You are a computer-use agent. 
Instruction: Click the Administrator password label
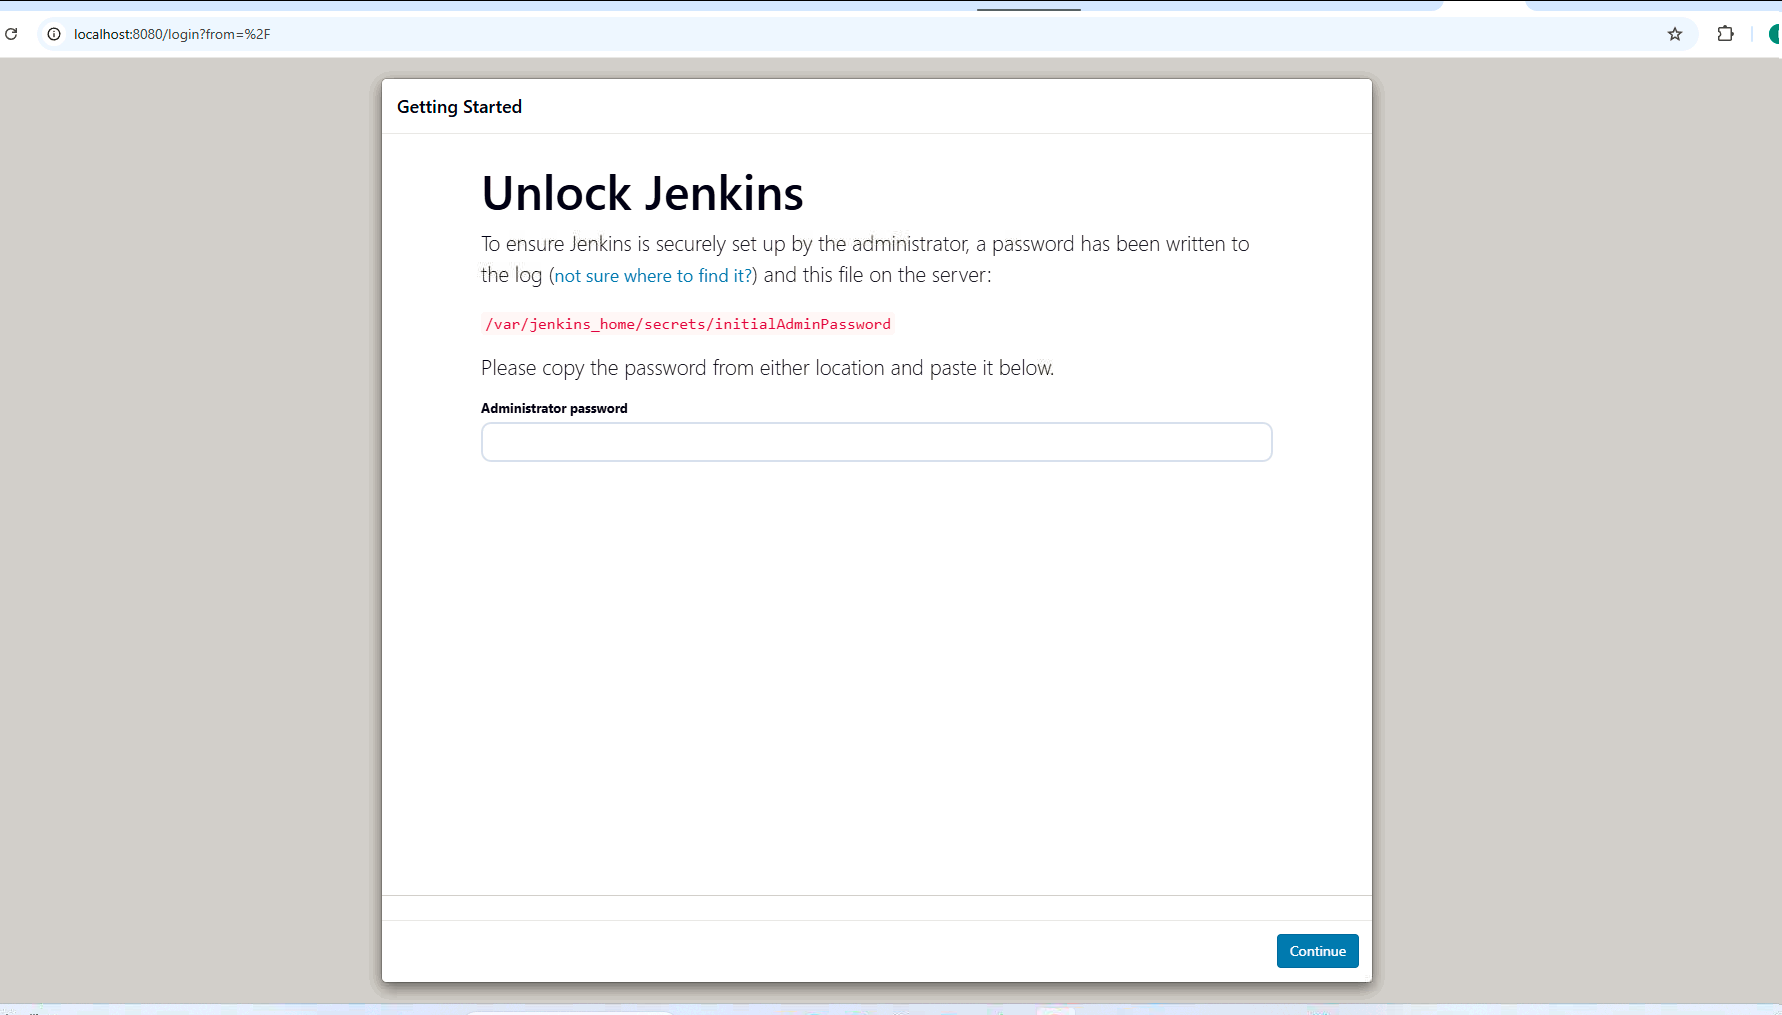point(554,408)
